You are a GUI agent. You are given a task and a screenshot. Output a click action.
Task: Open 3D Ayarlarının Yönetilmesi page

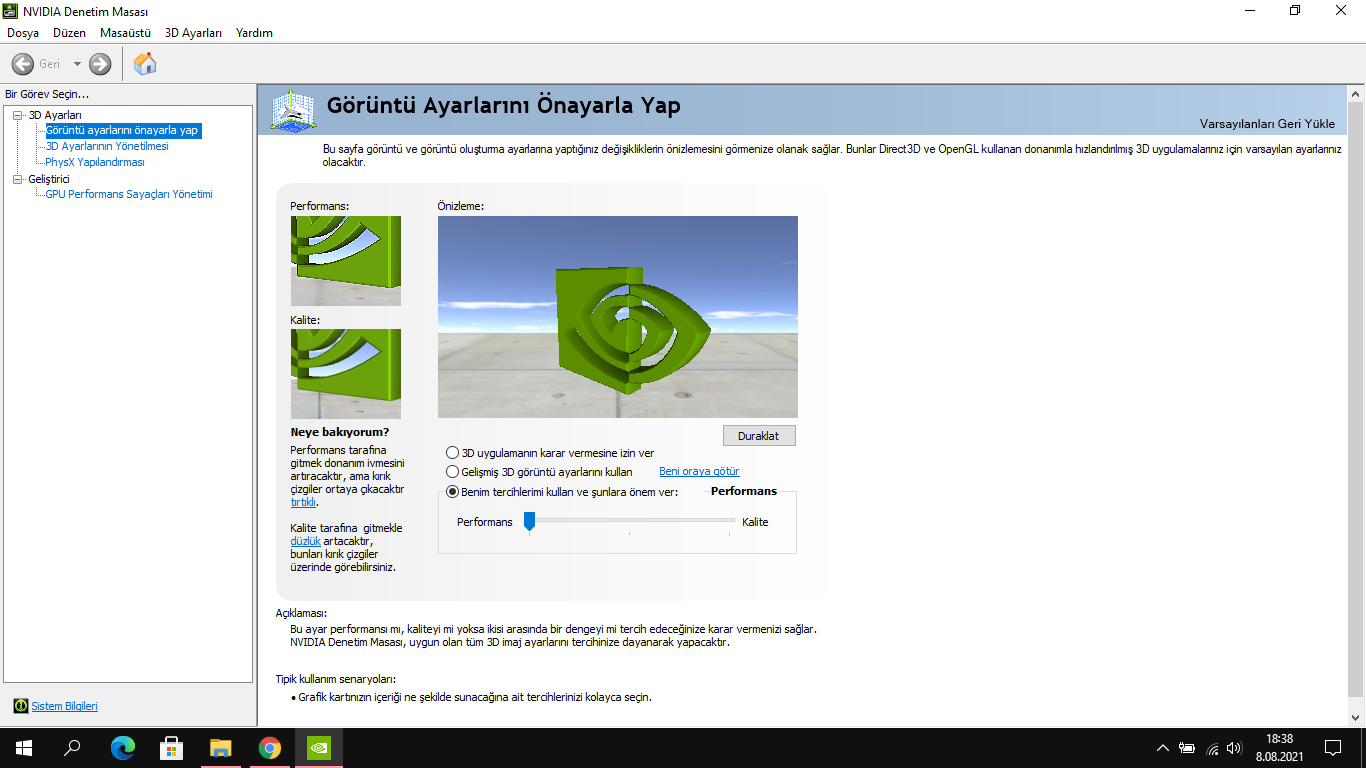coord(107,146)
